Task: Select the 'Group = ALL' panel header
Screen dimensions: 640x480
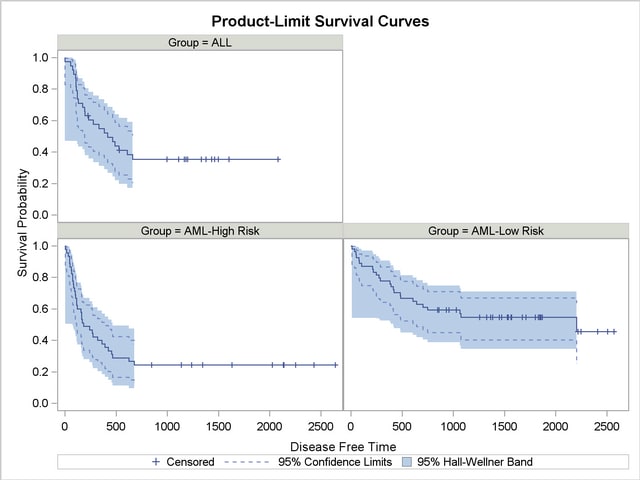Action: [200, 41]
